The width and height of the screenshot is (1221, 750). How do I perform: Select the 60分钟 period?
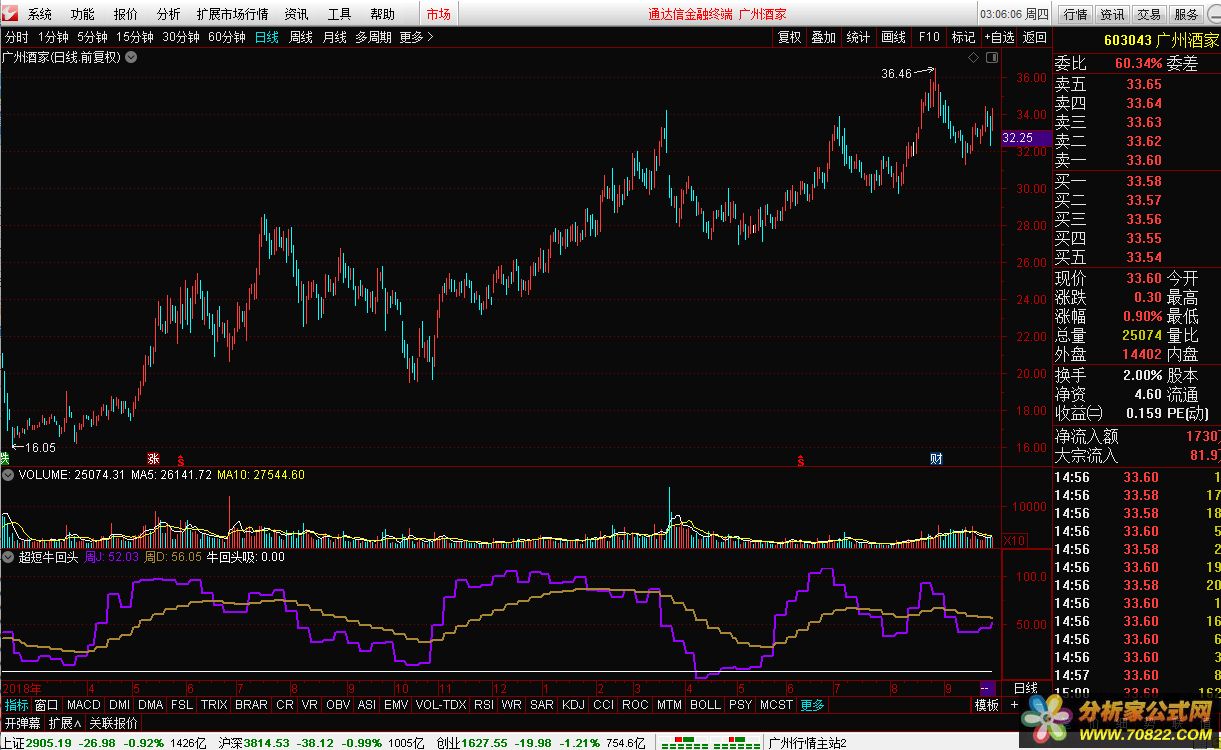click(x=227, y=37)
